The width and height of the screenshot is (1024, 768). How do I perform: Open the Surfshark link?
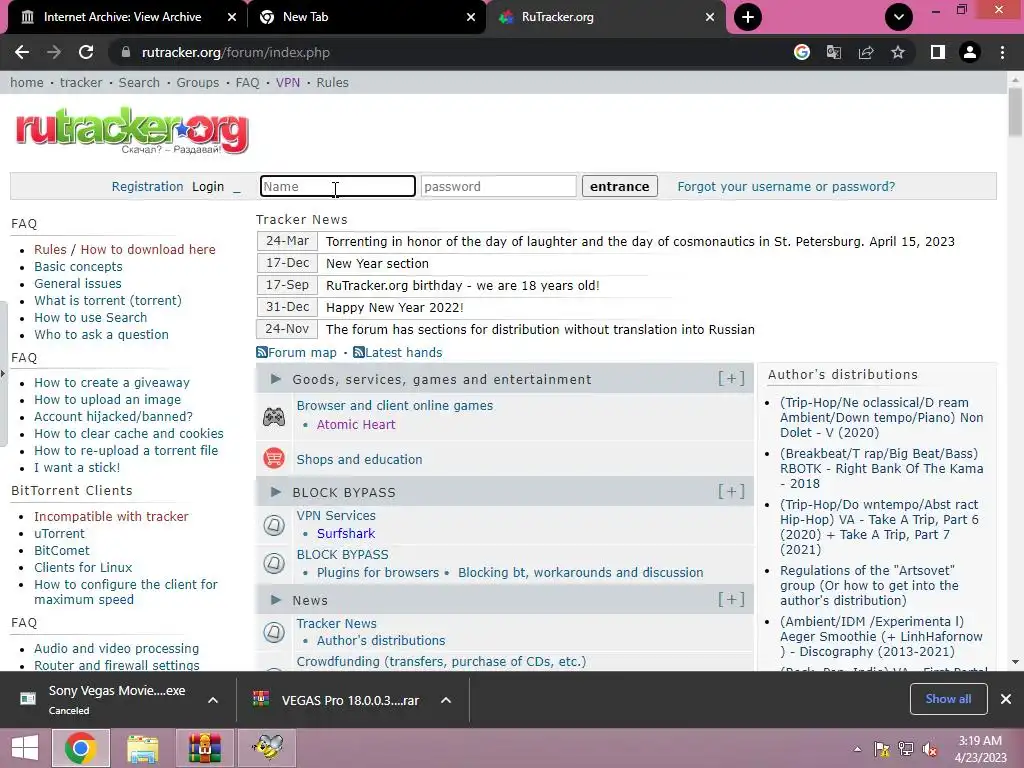(345, 534)
